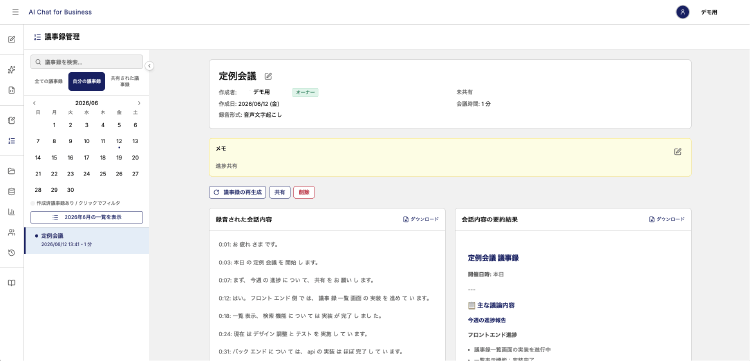
Task: Download the 録音された会話内容 transcript
Action: (x=420, y=219)
